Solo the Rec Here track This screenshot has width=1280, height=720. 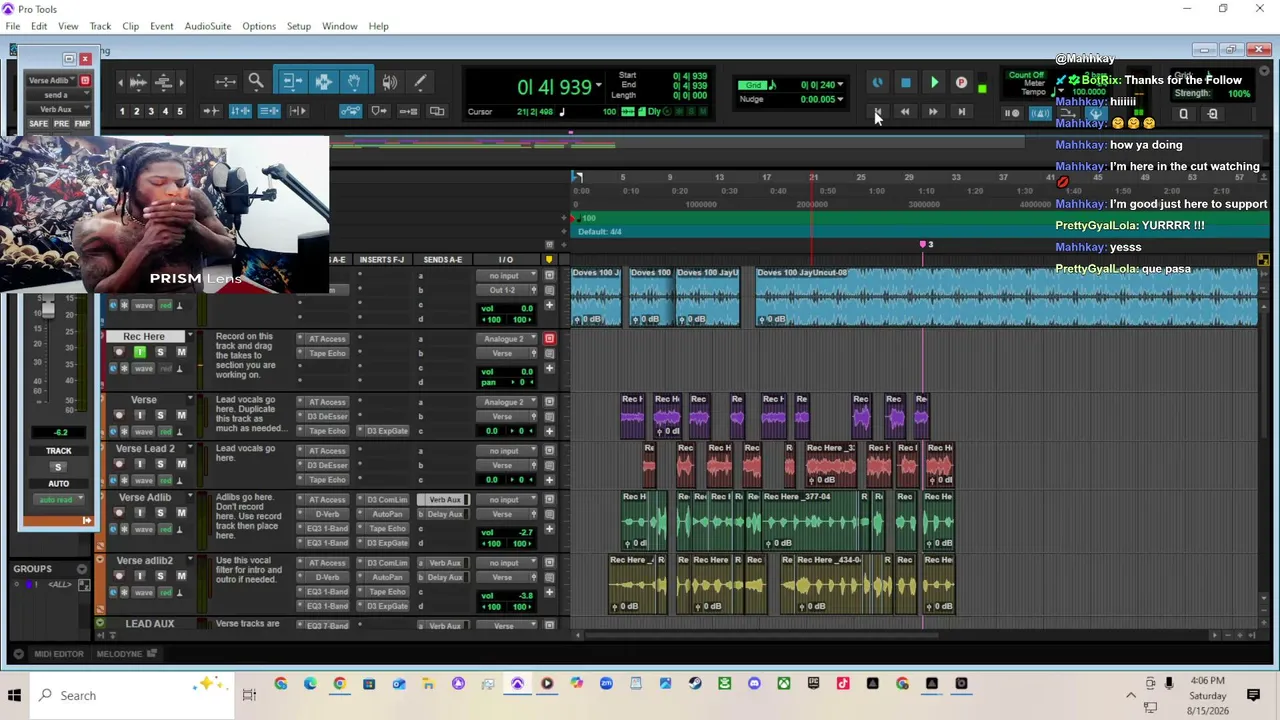pyautogui.click(x=160, y=352)
